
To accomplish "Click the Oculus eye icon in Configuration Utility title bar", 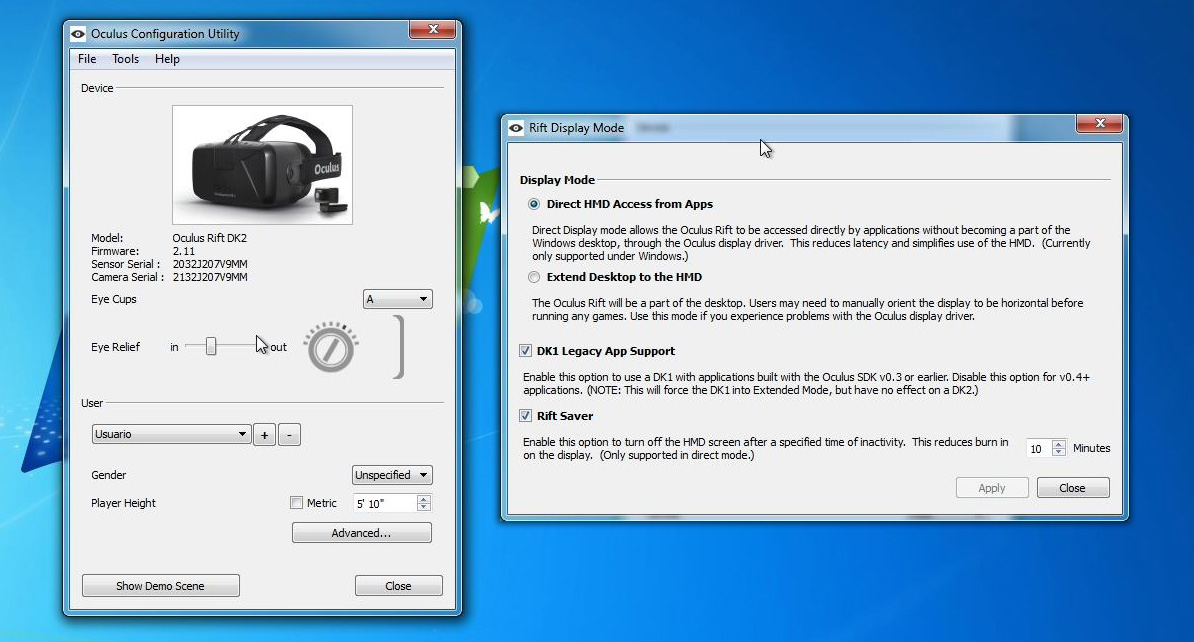I will pyautogui.click(x=78, y=34).
